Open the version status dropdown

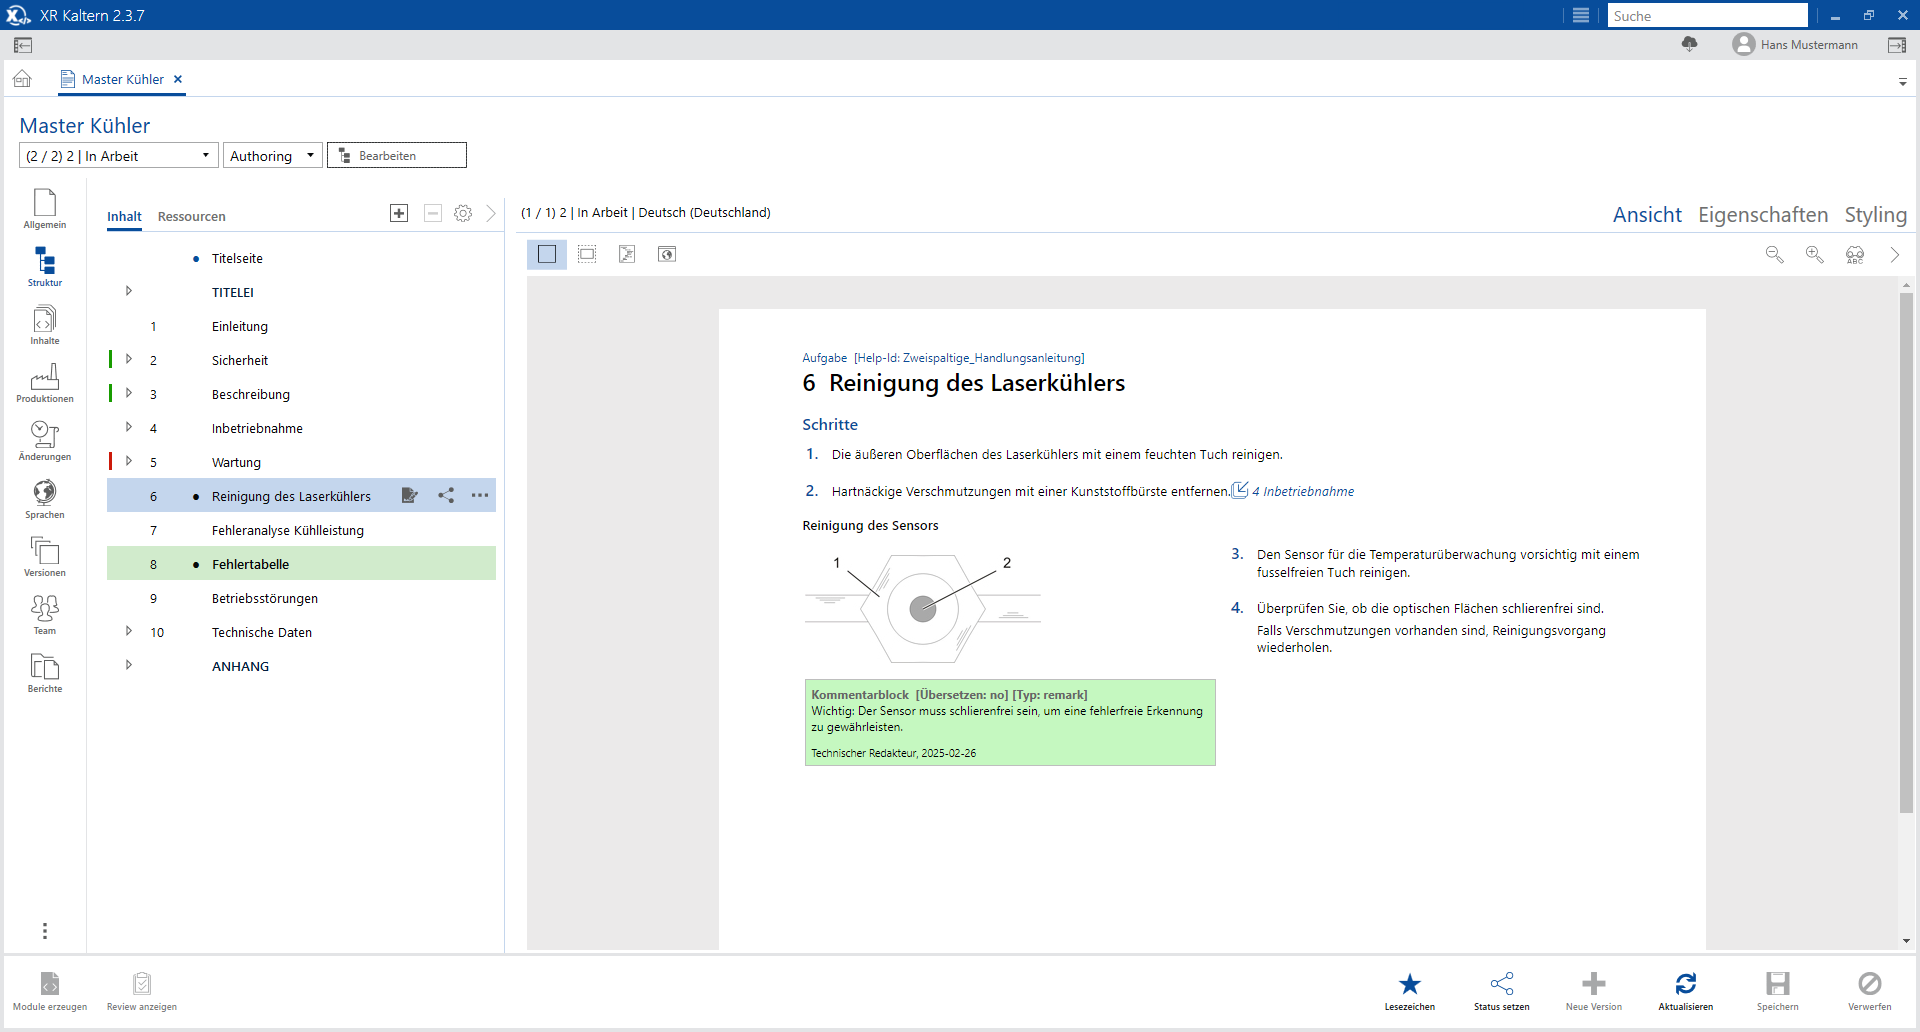pyautogui.click(x=118, y=156)
